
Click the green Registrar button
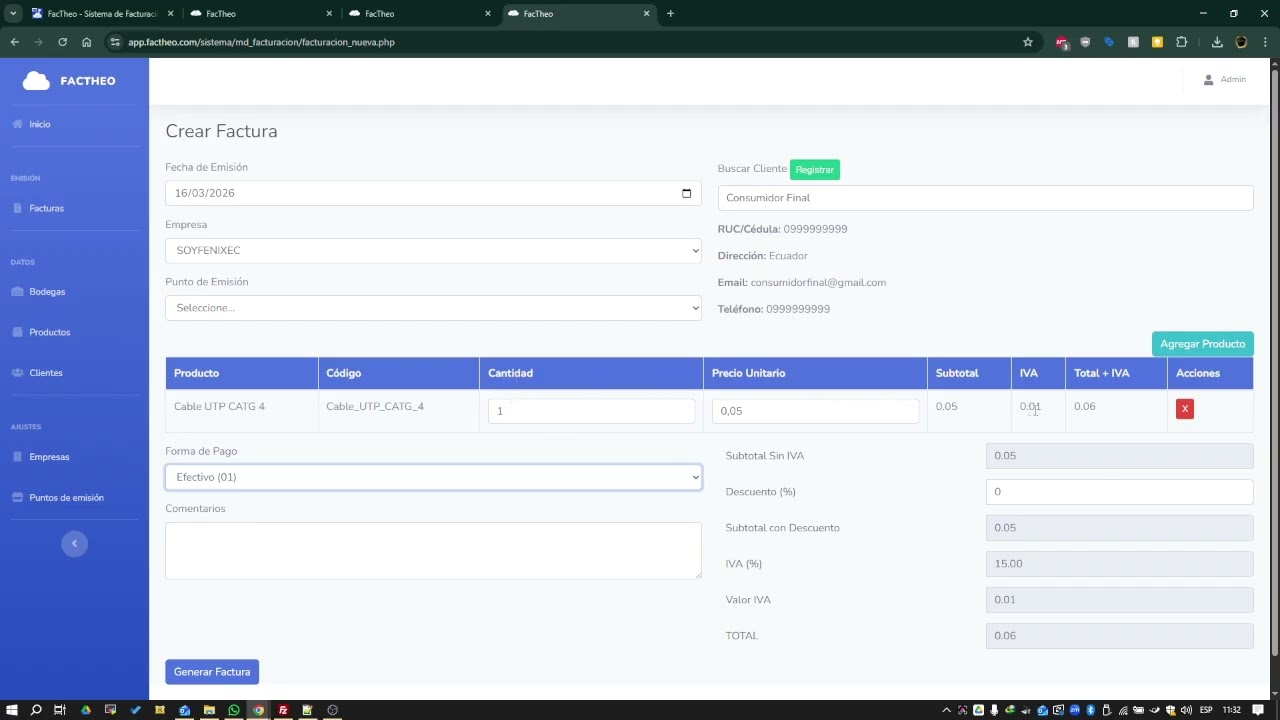(815, 170)
